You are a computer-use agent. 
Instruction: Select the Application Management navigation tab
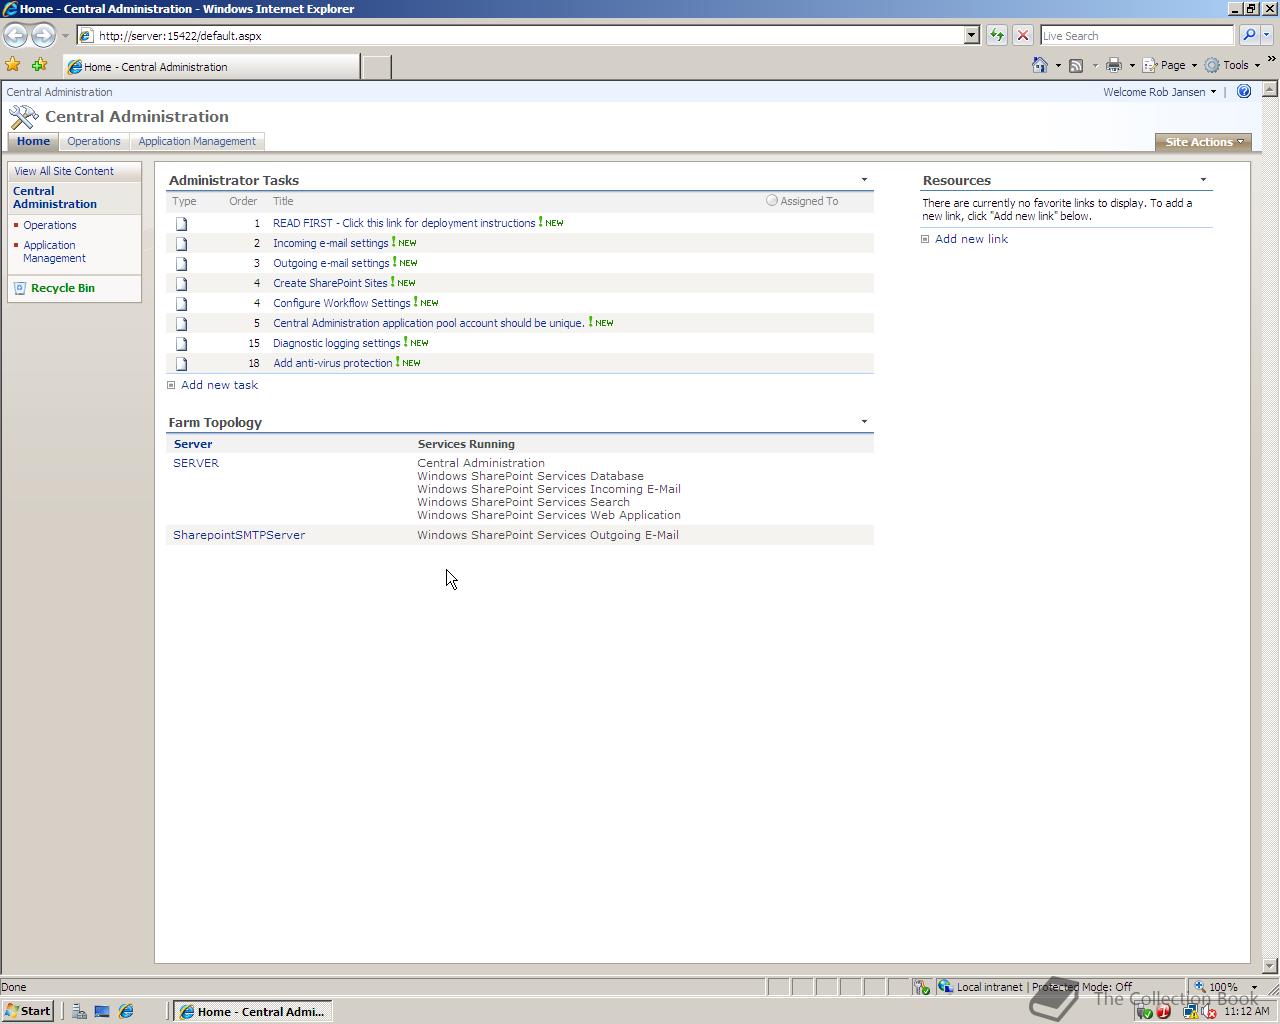coord(197,141)
